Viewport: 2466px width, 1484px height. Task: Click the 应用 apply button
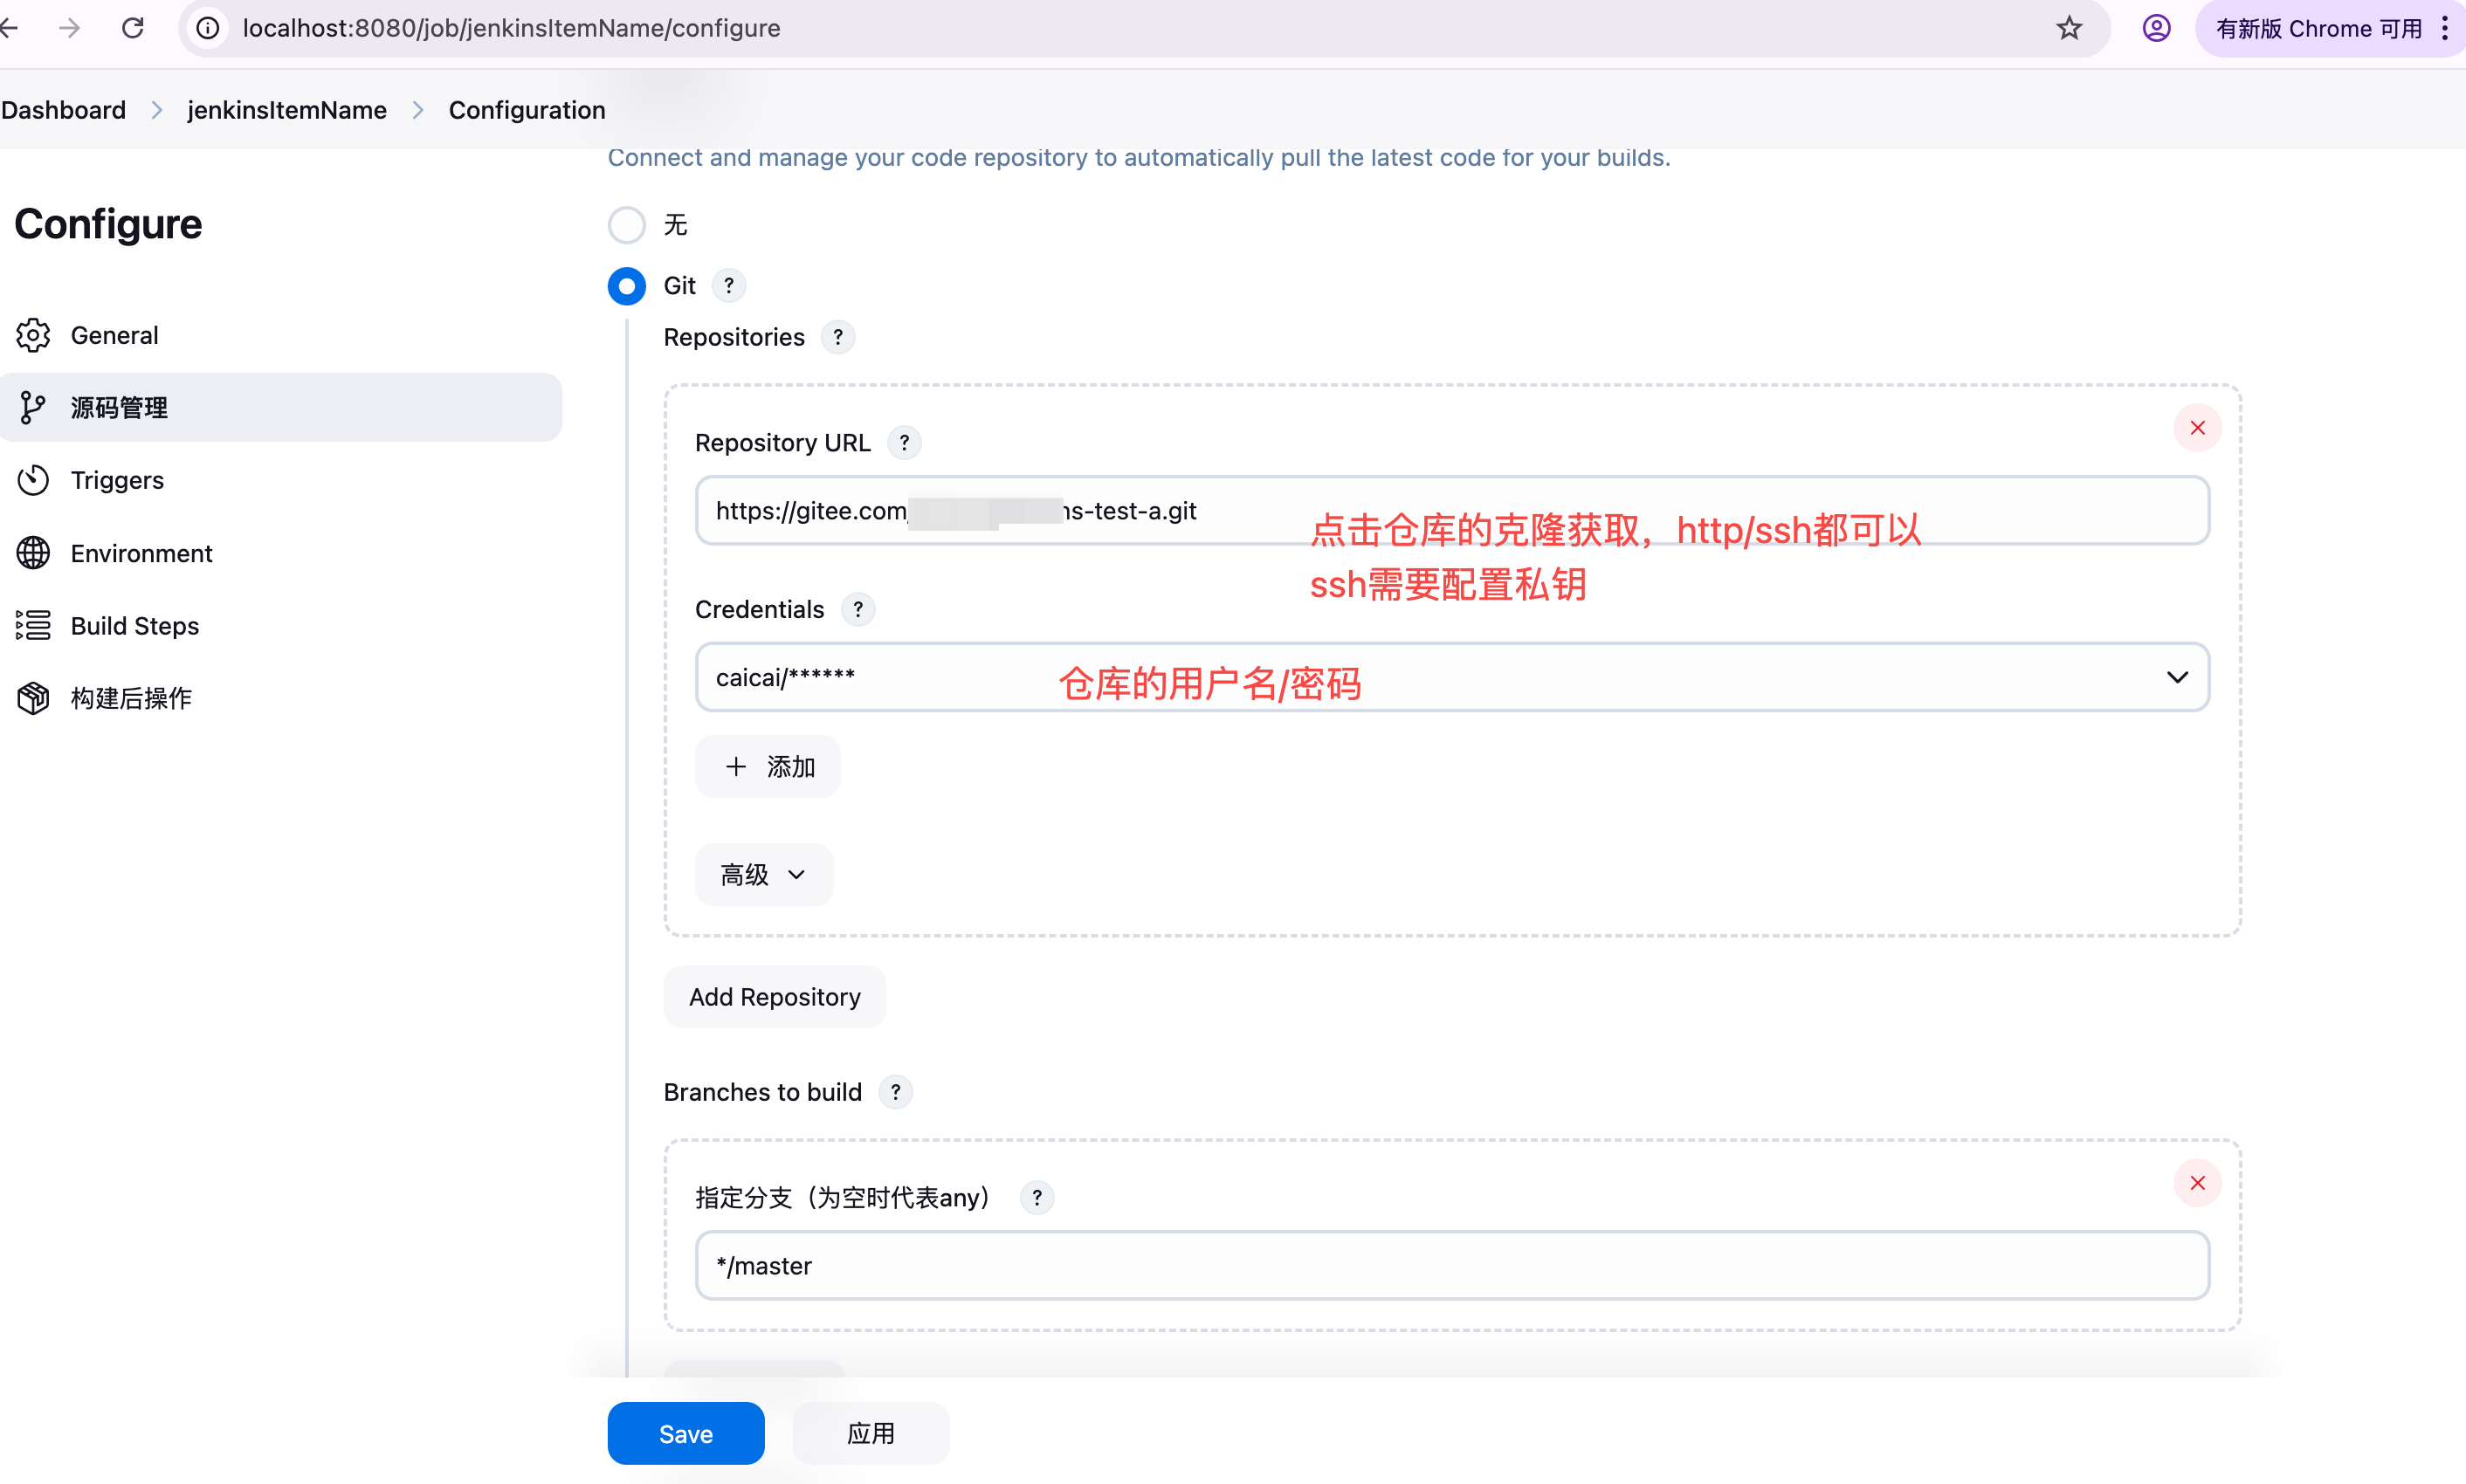click(871, 1434)
